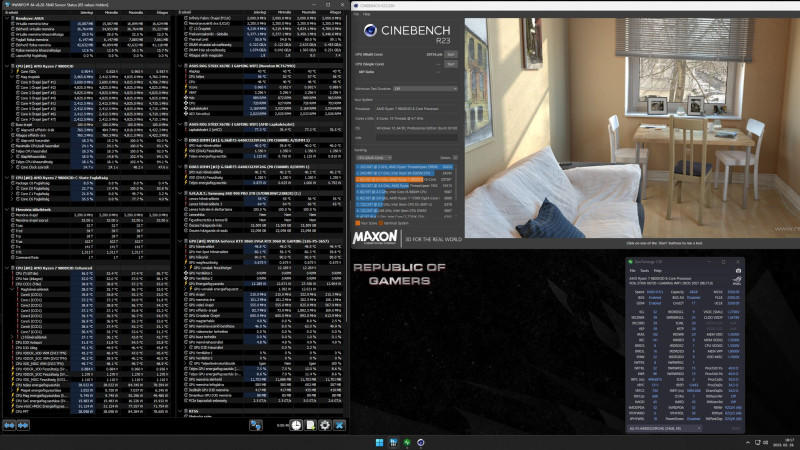
Task: Select CPU (Tctl/Tdie) temperature row
Action: coord(90,273)
